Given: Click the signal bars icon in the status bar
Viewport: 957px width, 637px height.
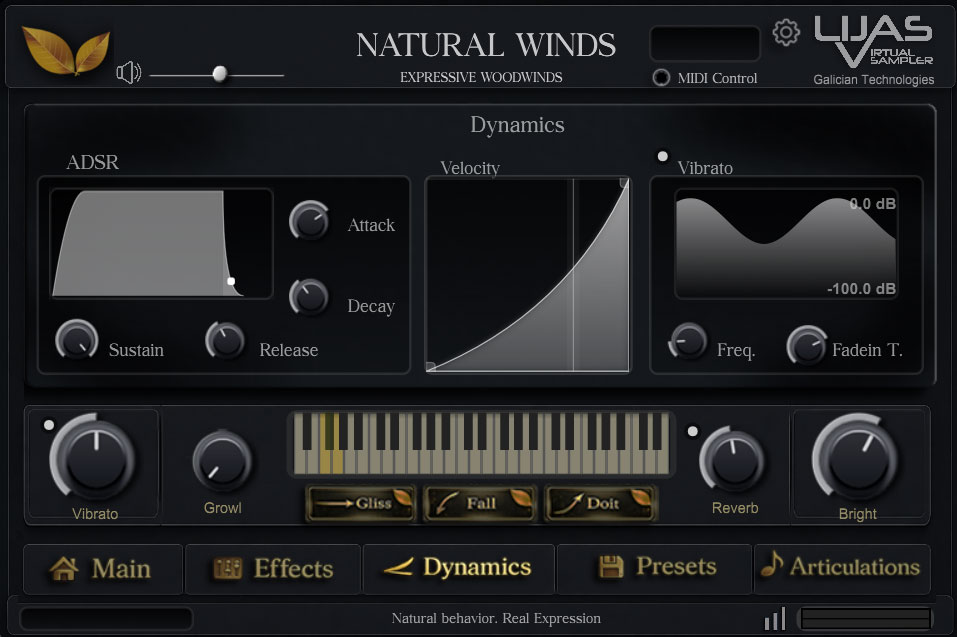Looking at the screenshot, I should click(x=775, y=618).
